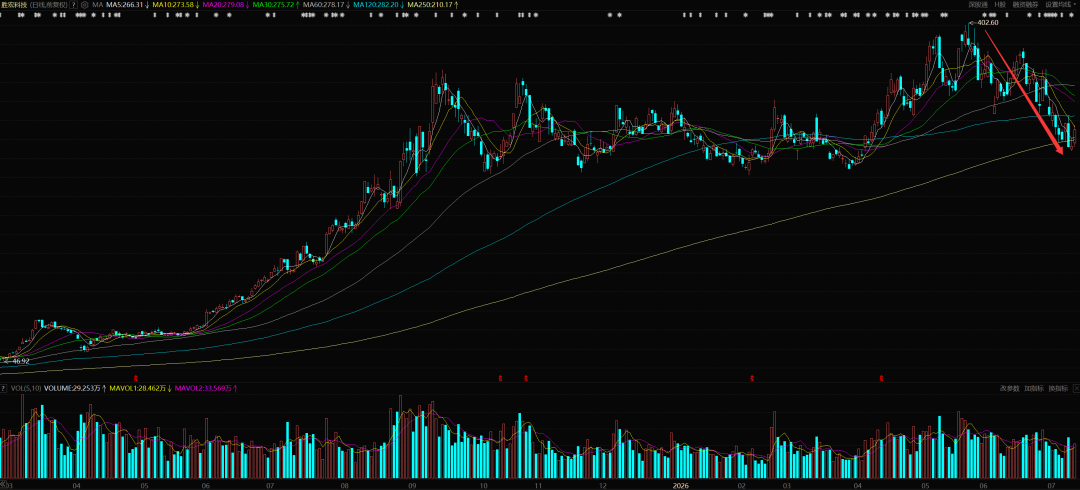Click the H股 link
Image resolution: width=1080 pixels, height=490 pixels.
pyautogui.click(x=1000, y=4)
